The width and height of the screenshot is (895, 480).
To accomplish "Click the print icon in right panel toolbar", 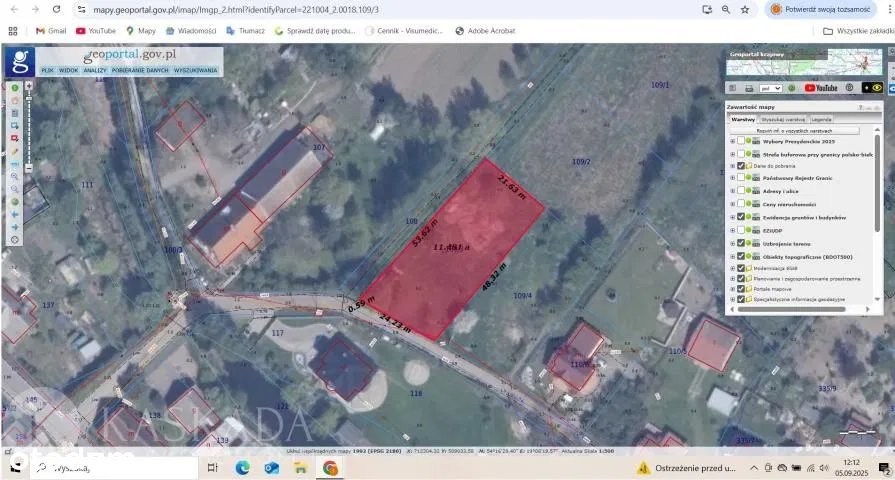I will 748,88.
